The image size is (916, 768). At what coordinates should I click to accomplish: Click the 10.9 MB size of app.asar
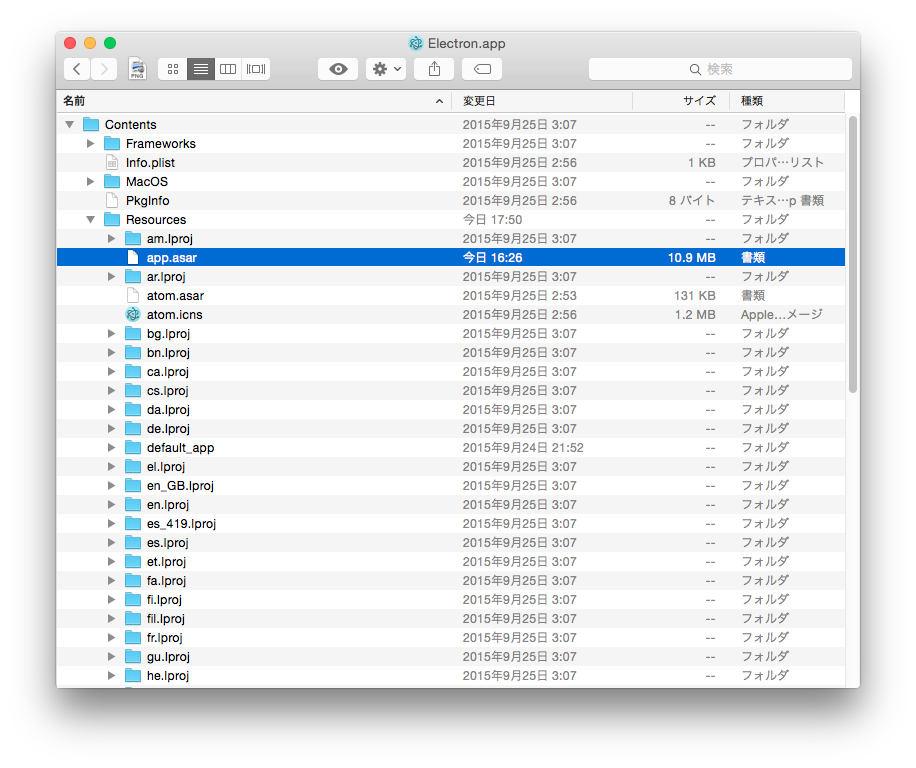692,258
